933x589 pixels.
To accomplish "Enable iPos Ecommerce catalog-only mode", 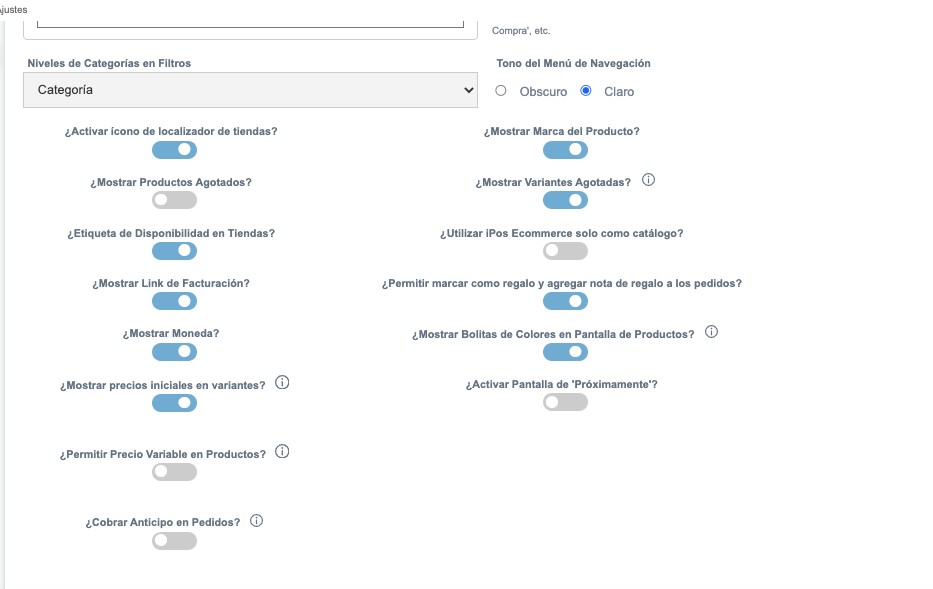I will point(565,251).
